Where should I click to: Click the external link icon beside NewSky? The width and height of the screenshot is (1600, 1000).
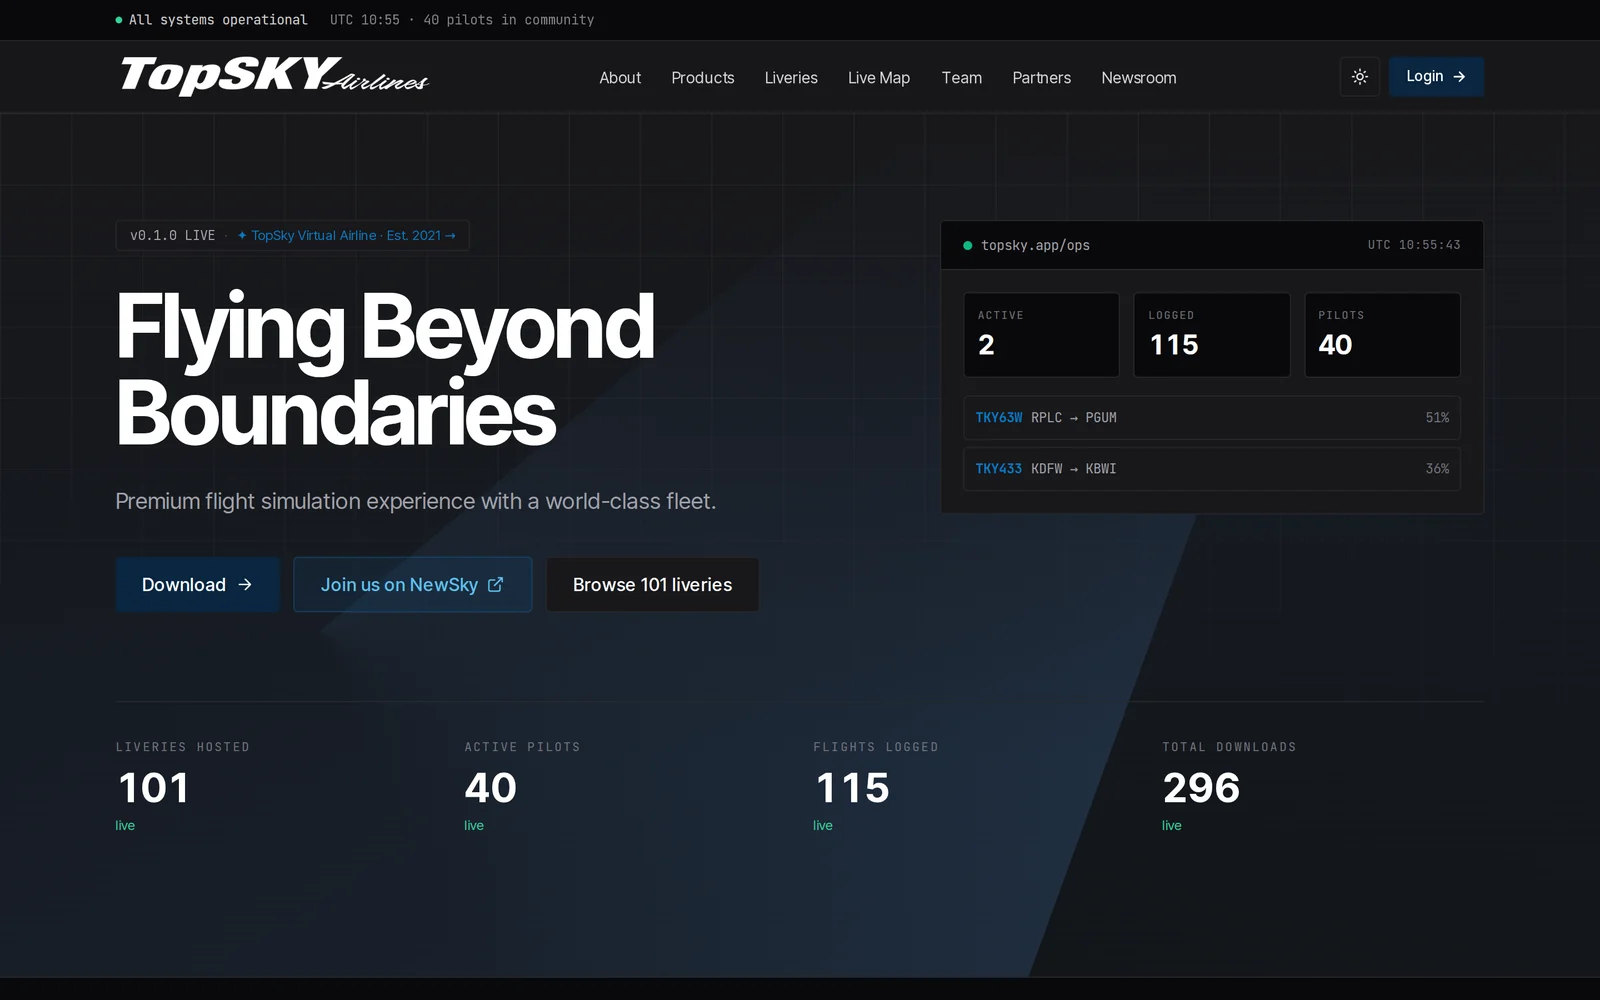[495, 585]
